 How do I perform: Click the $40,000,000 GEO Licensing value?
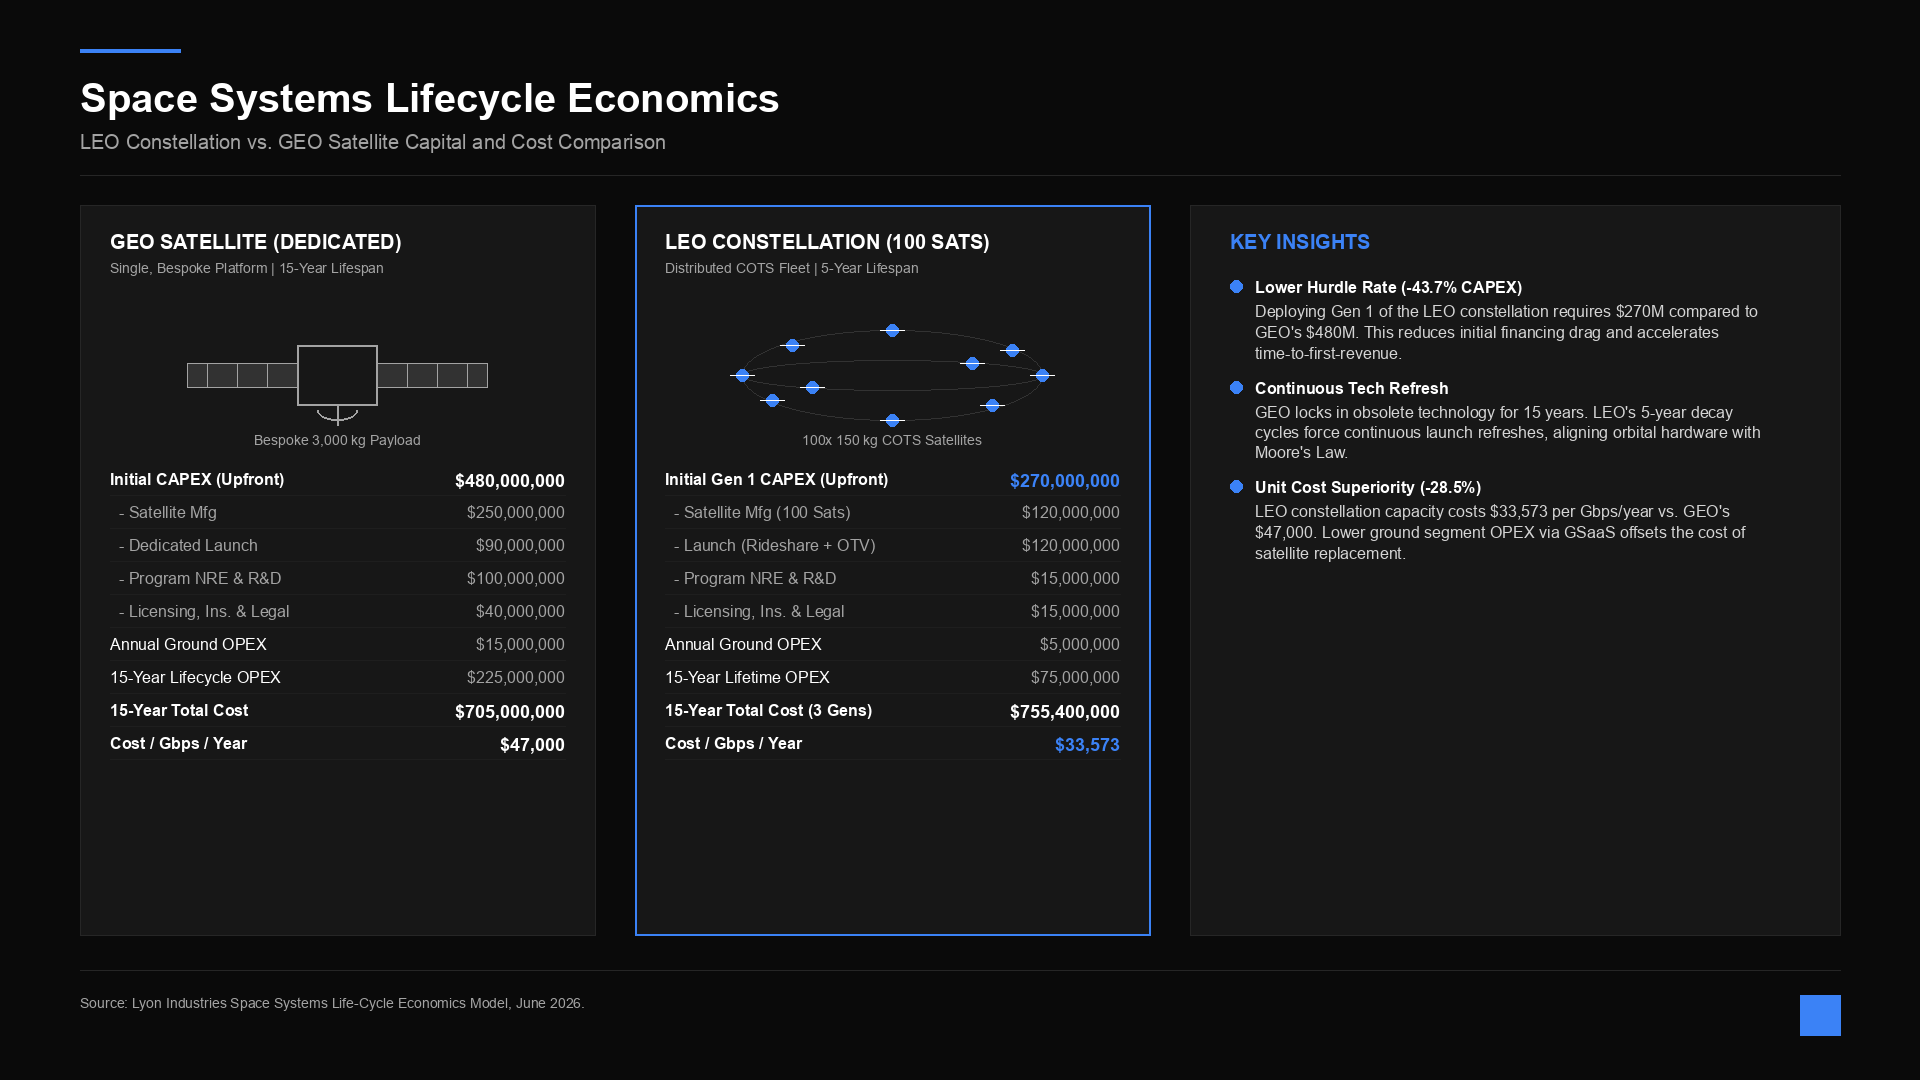click(x=520, y=611)
